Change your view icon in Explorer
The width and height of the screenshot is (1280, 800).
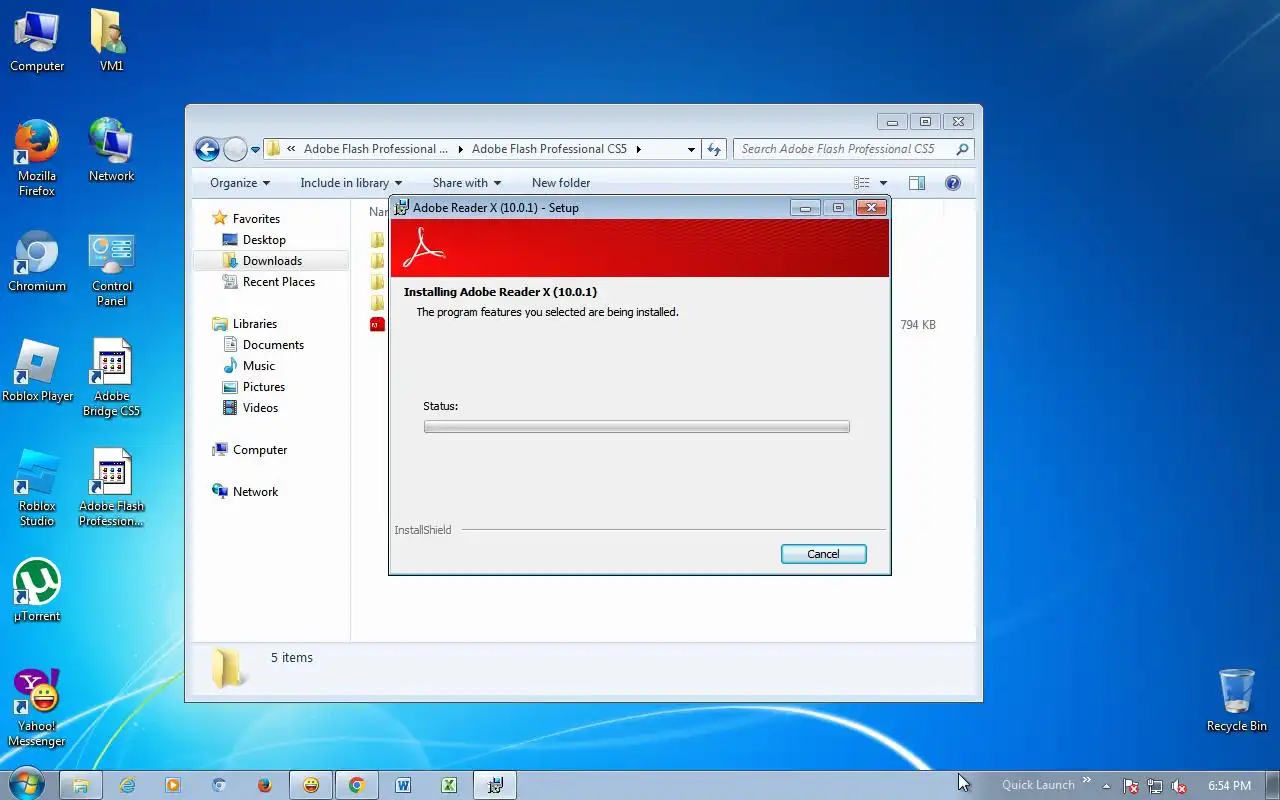tap(862, 183)
